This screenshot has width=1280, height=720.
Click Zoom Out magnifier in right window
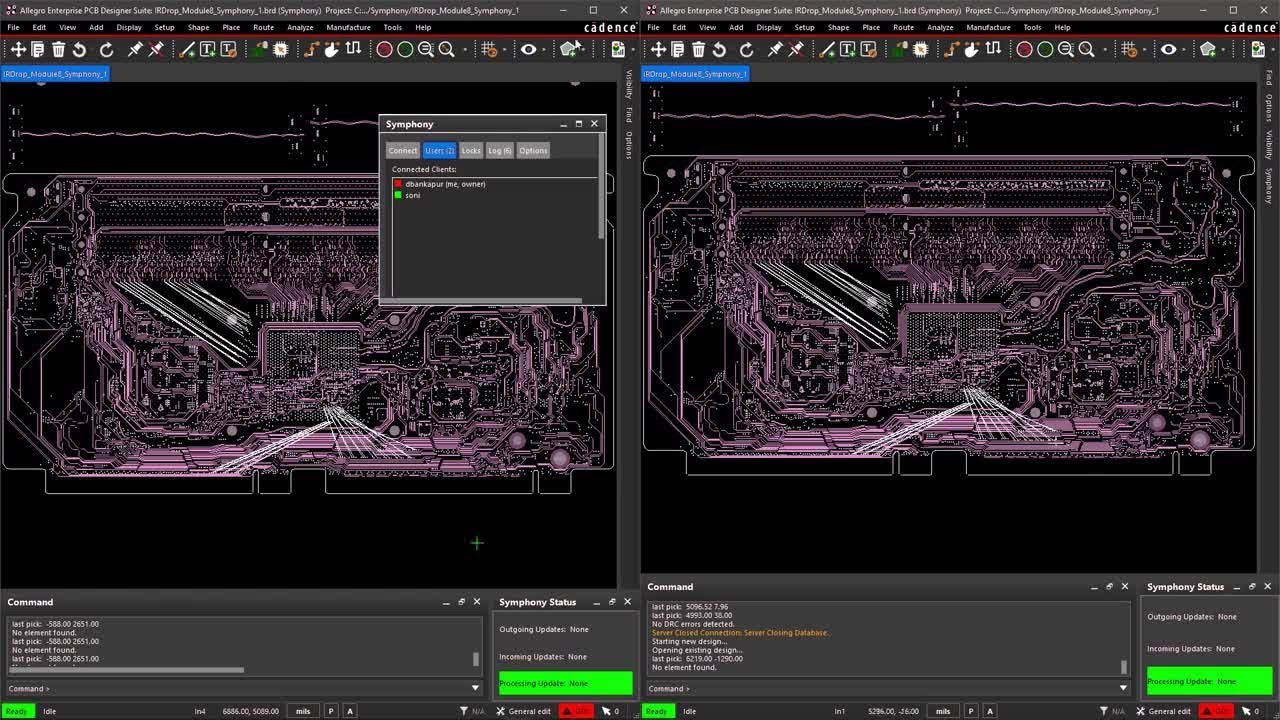click(x=1066, y=49)
